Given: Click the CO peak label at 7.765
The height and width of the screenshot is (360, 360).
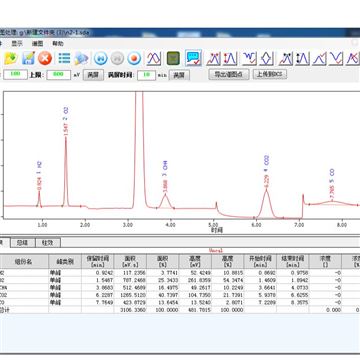Looking at the screenshot, I should click(332, 185).
